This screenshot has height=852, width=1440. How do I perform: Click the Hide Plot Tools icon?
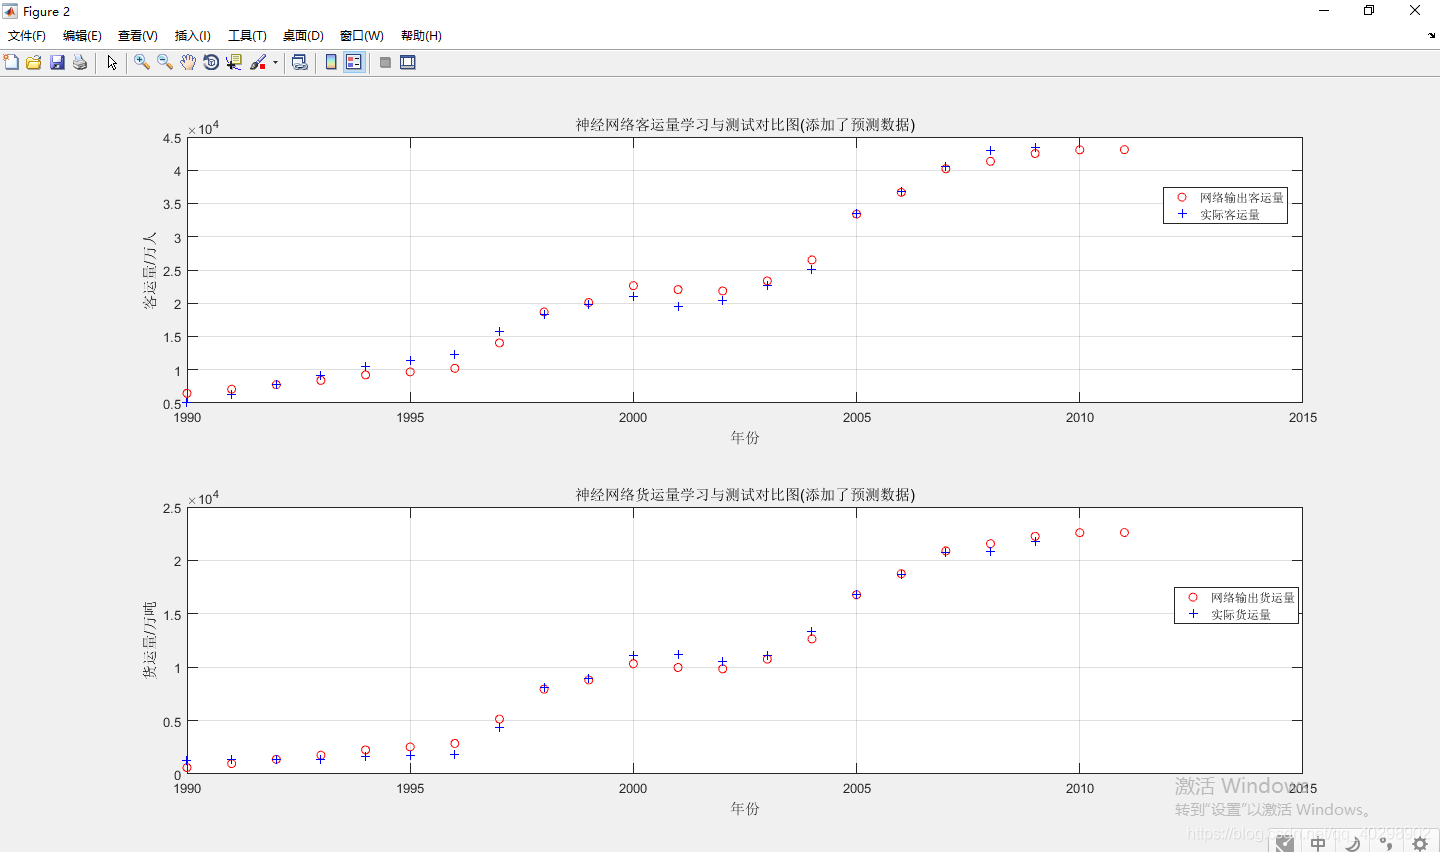coord(385,62)
